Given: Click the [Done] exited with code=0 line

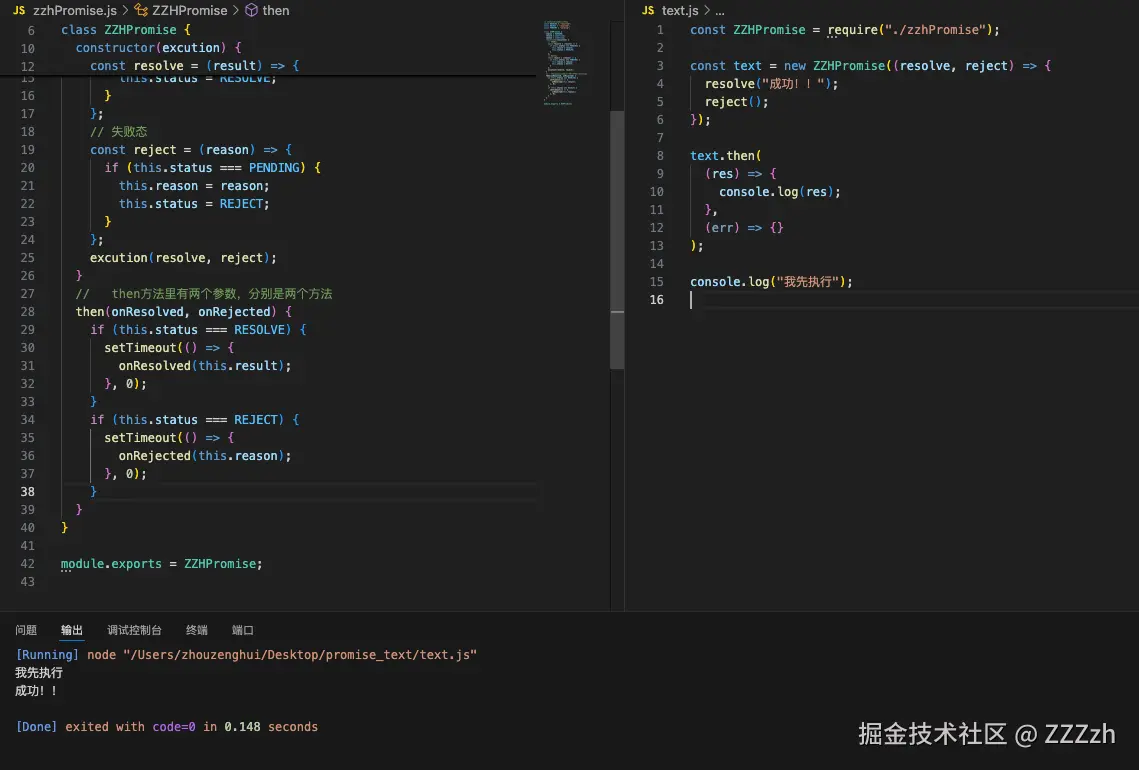Looking at the screenshot, I should (x=166, y=726).
